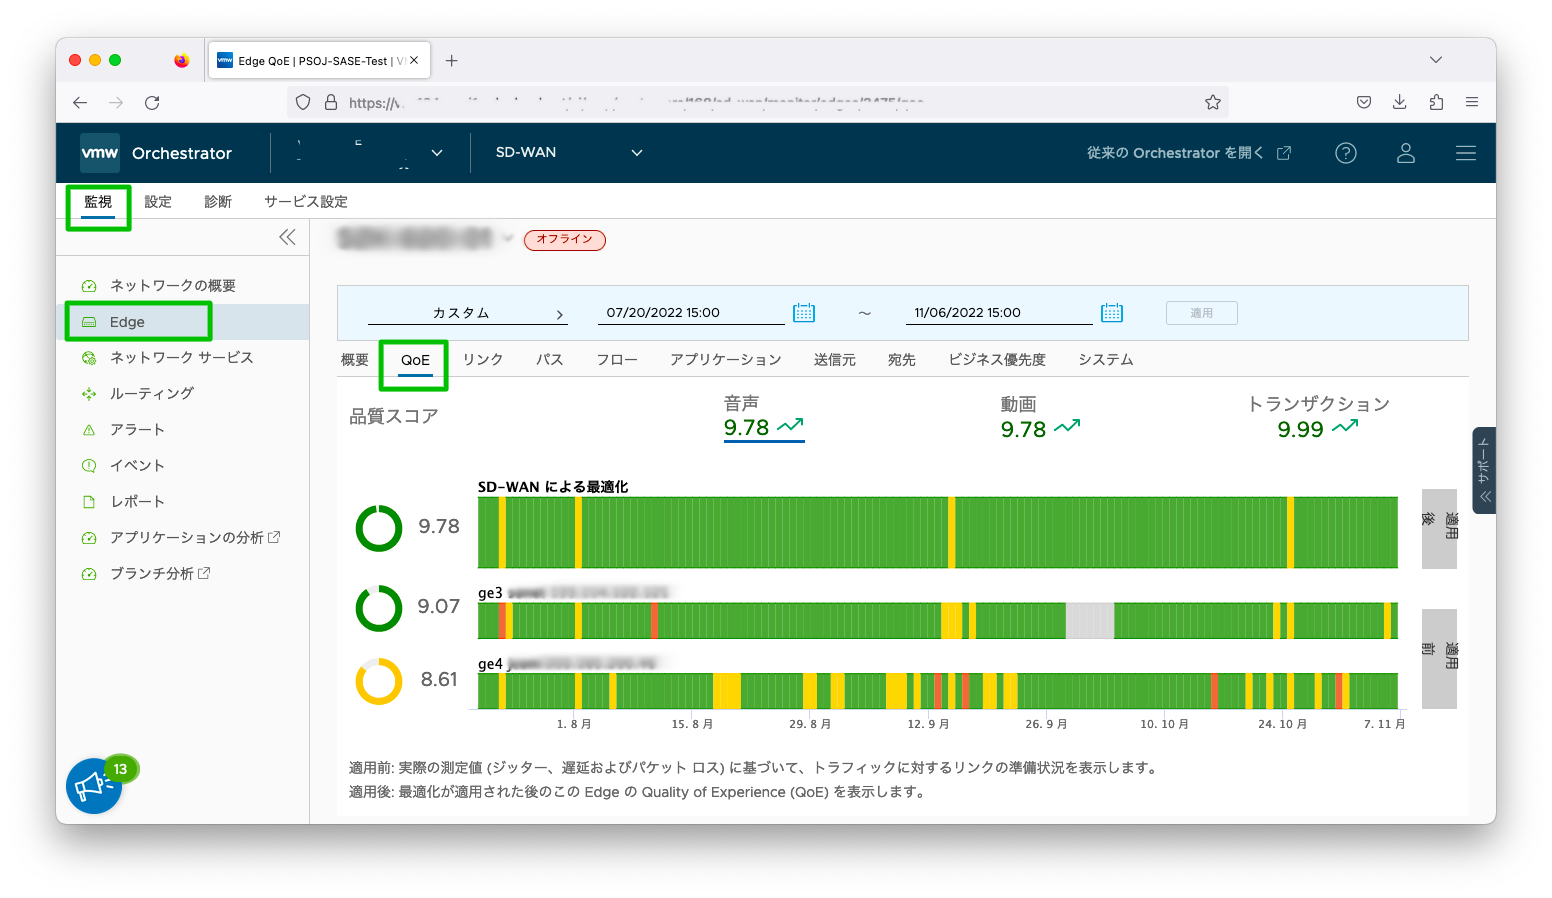Select the 音声 9.78 score
The height and width of the screenshot is (898, 1552).
pos(764,417)
